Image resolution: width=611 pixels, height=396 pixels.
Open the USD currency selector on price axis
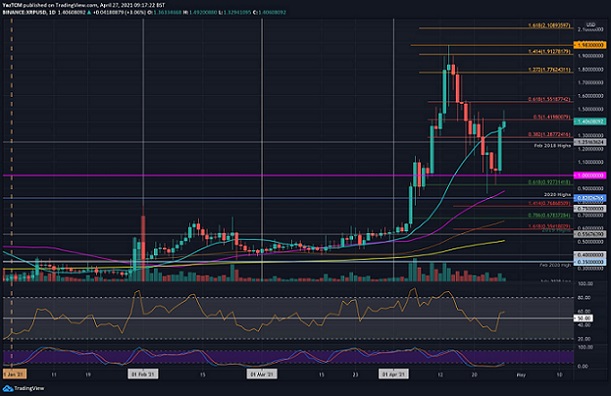click(591, 24)
